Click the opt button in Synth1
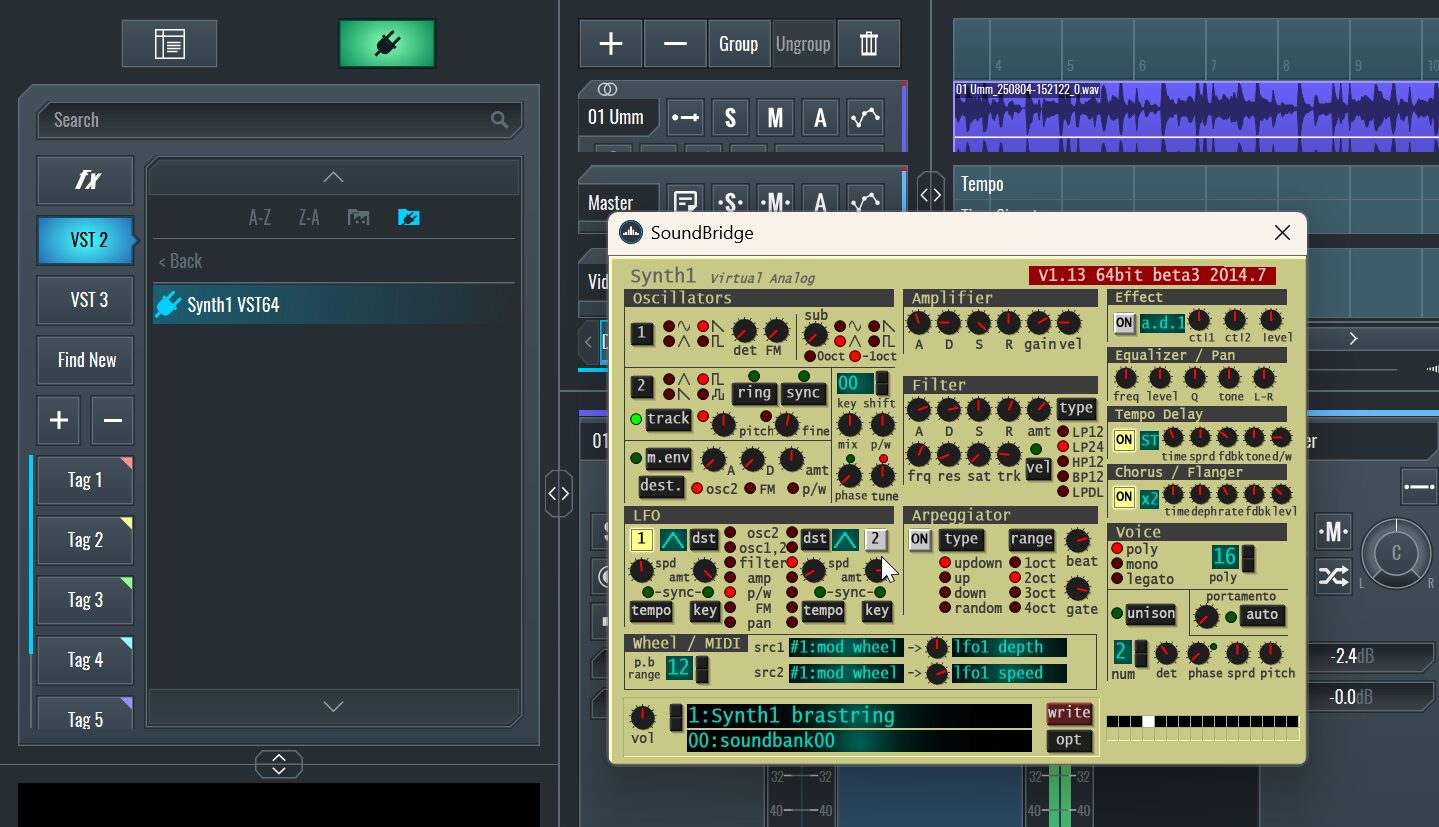The image size is (1439, 827). tap(1069, 740)
